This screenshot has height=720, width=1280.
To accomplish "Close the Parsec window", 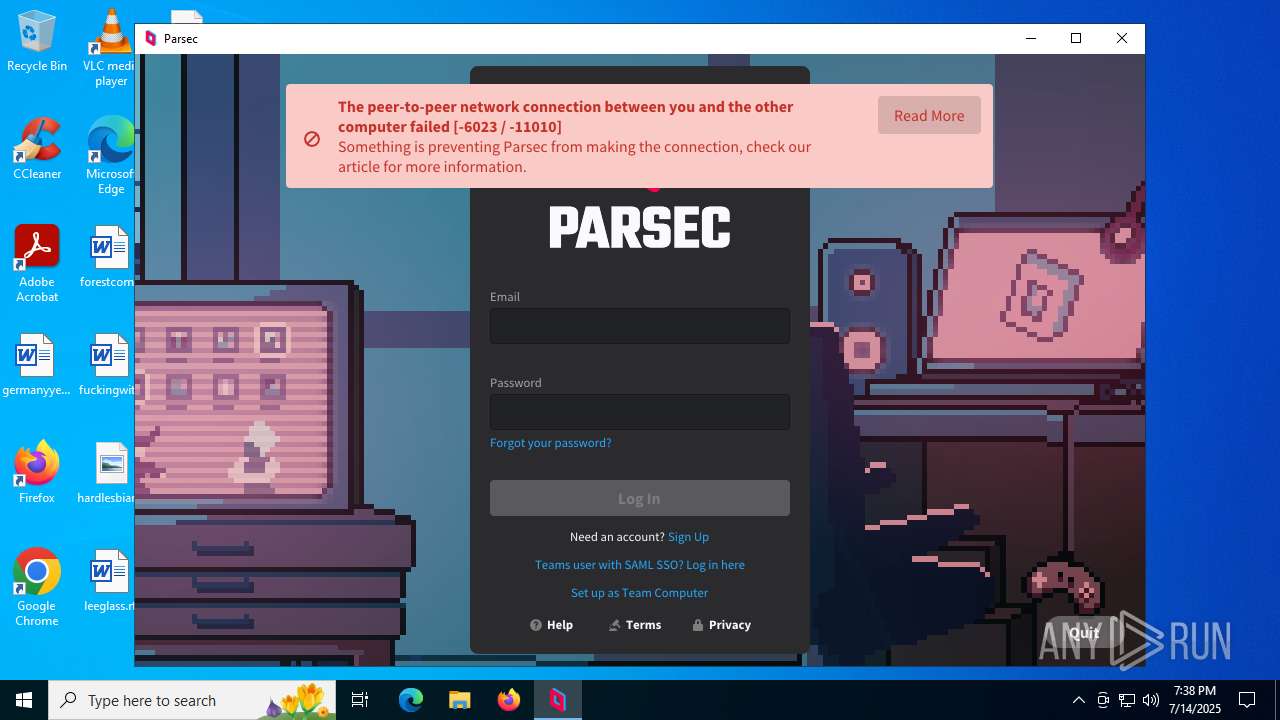I will 1122,39.
